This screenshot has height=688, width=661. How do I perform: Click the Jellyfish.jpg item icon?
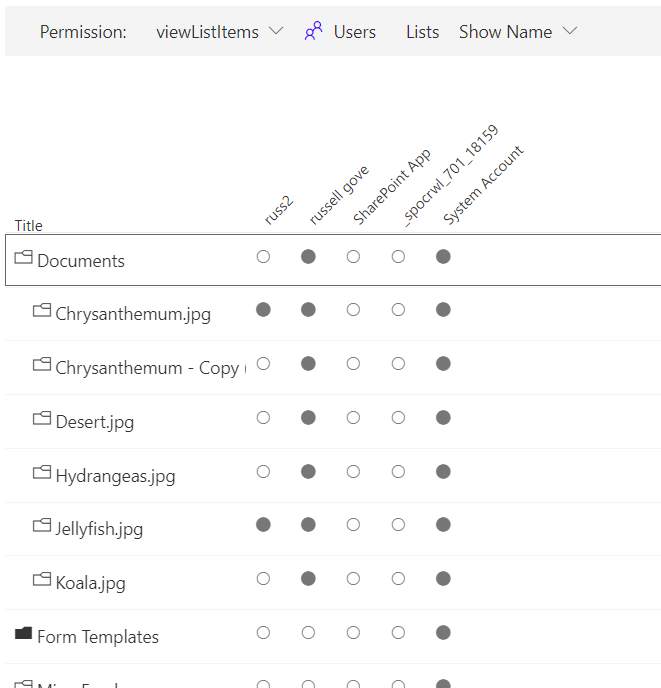click(41, 526)
